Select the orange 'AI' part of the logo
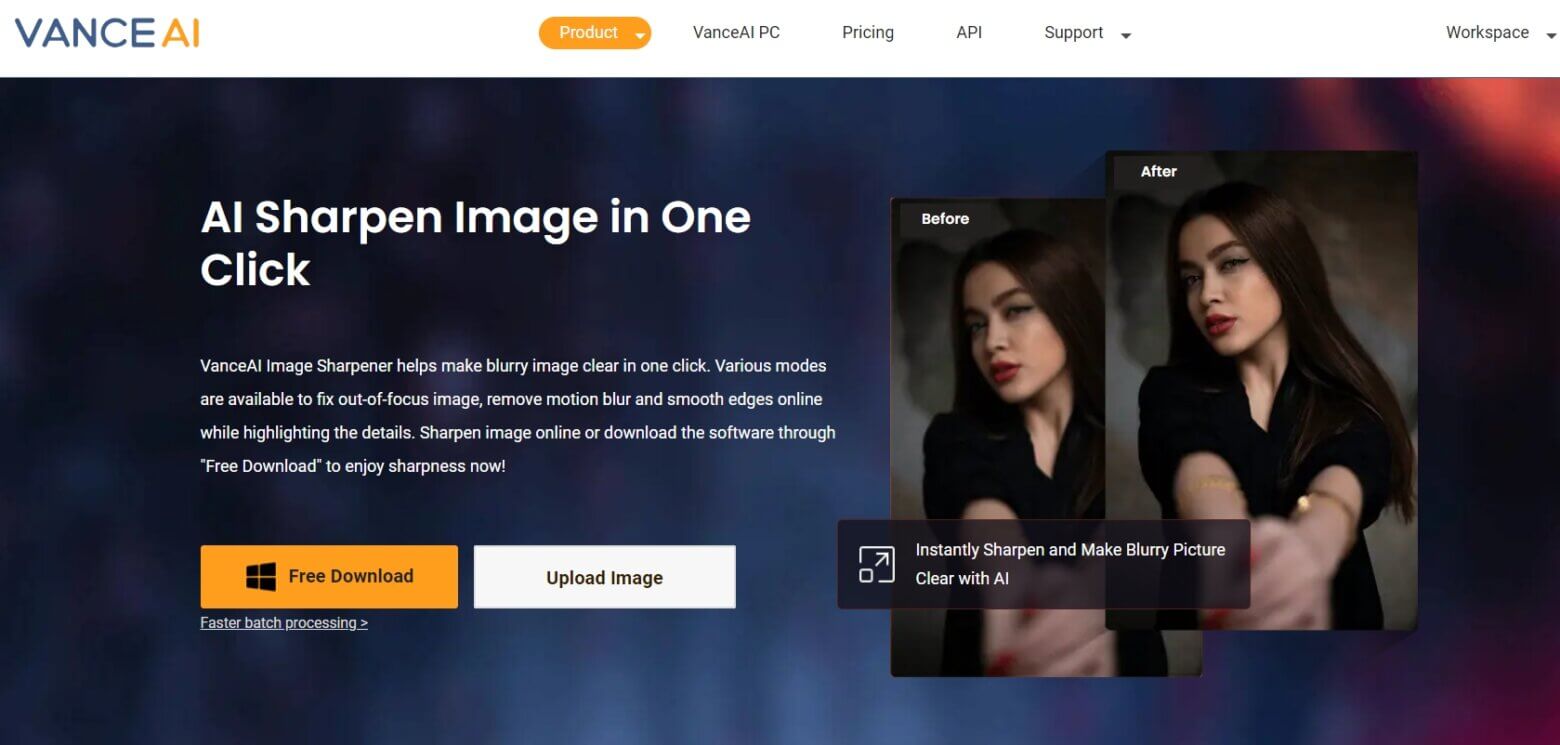 click(x=180, y=32)
